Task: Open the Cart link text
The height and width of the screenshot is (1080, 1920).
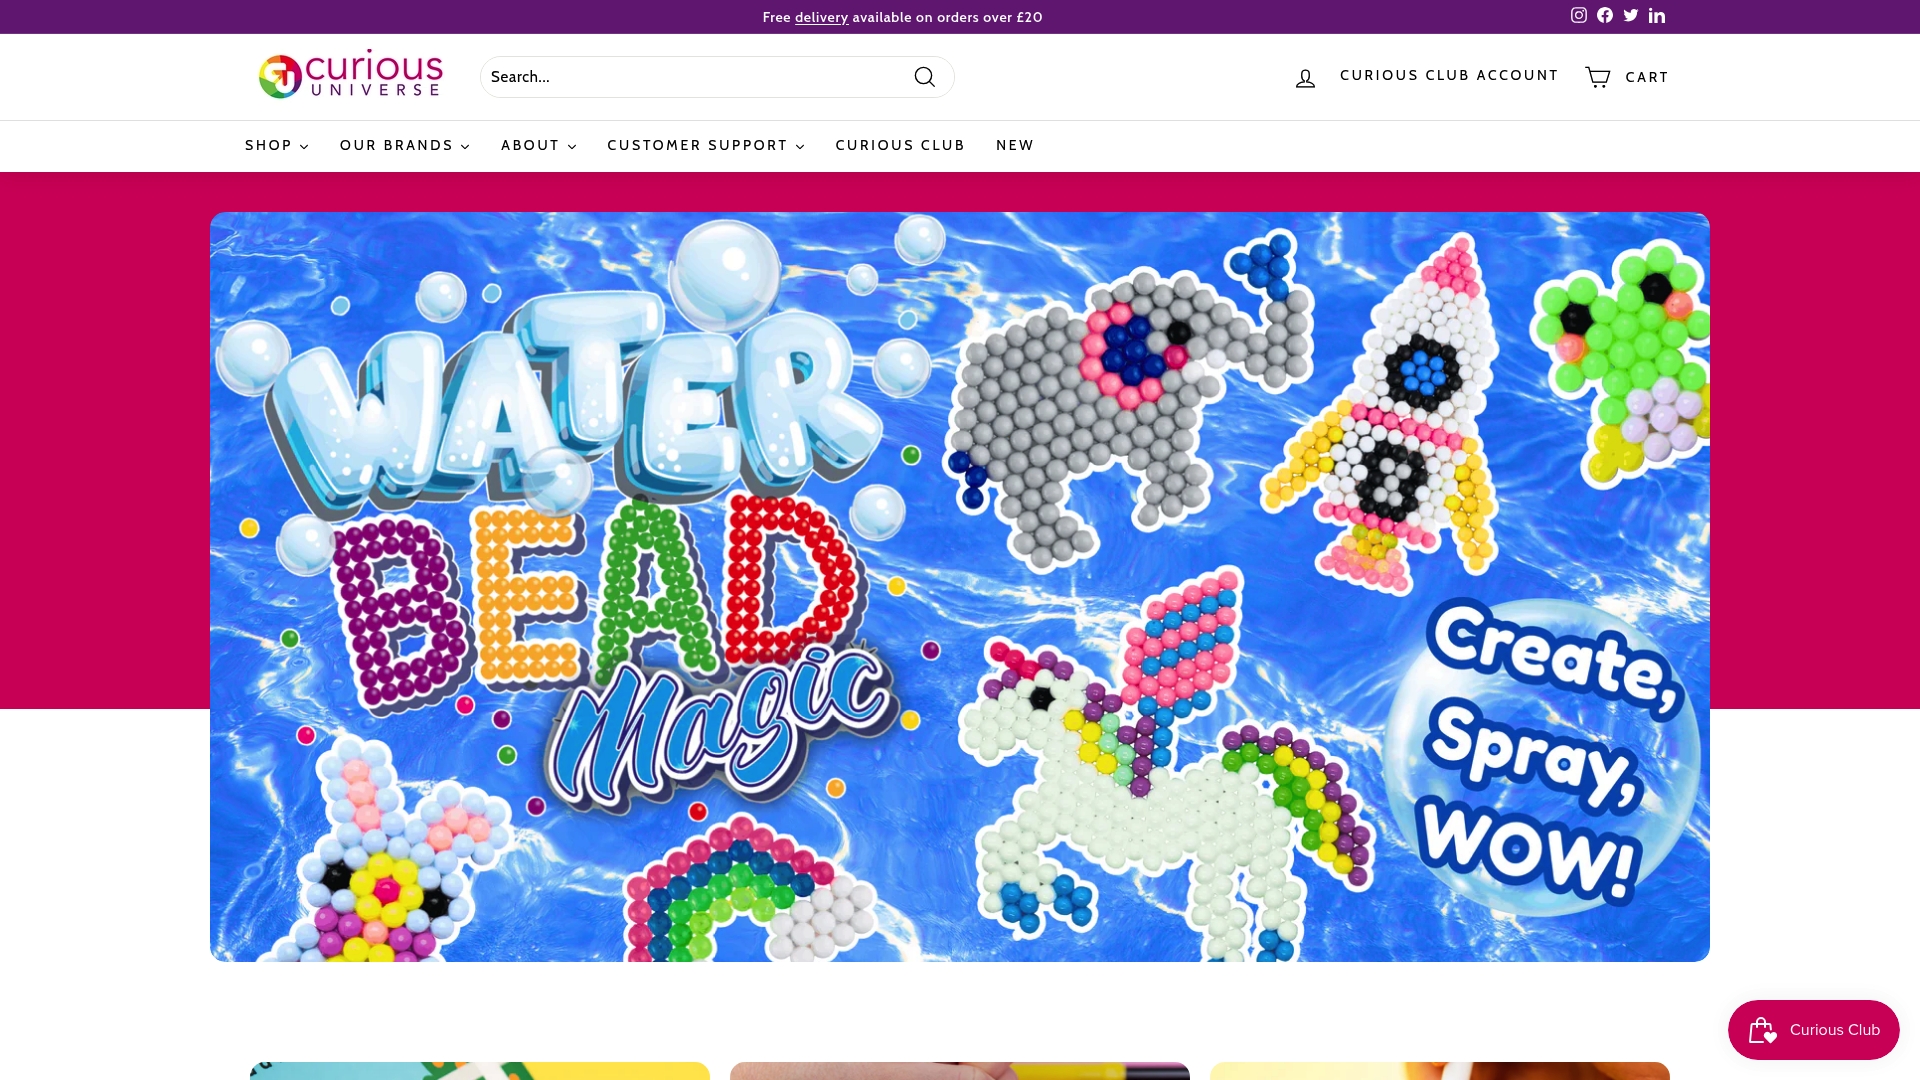Action: [x=1647, y=77]
